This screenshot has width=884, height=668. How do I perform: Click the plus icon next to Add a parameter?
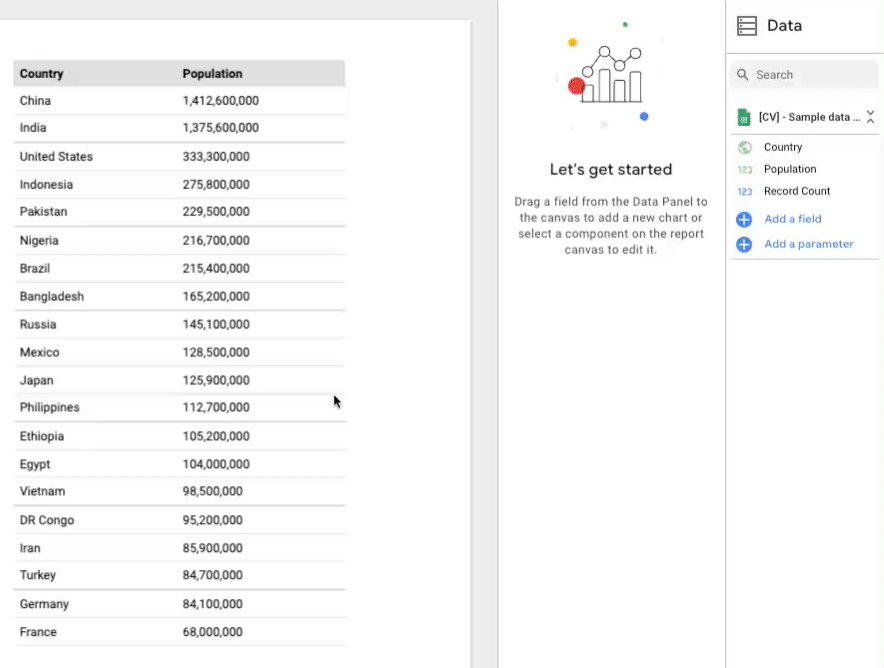744,244
